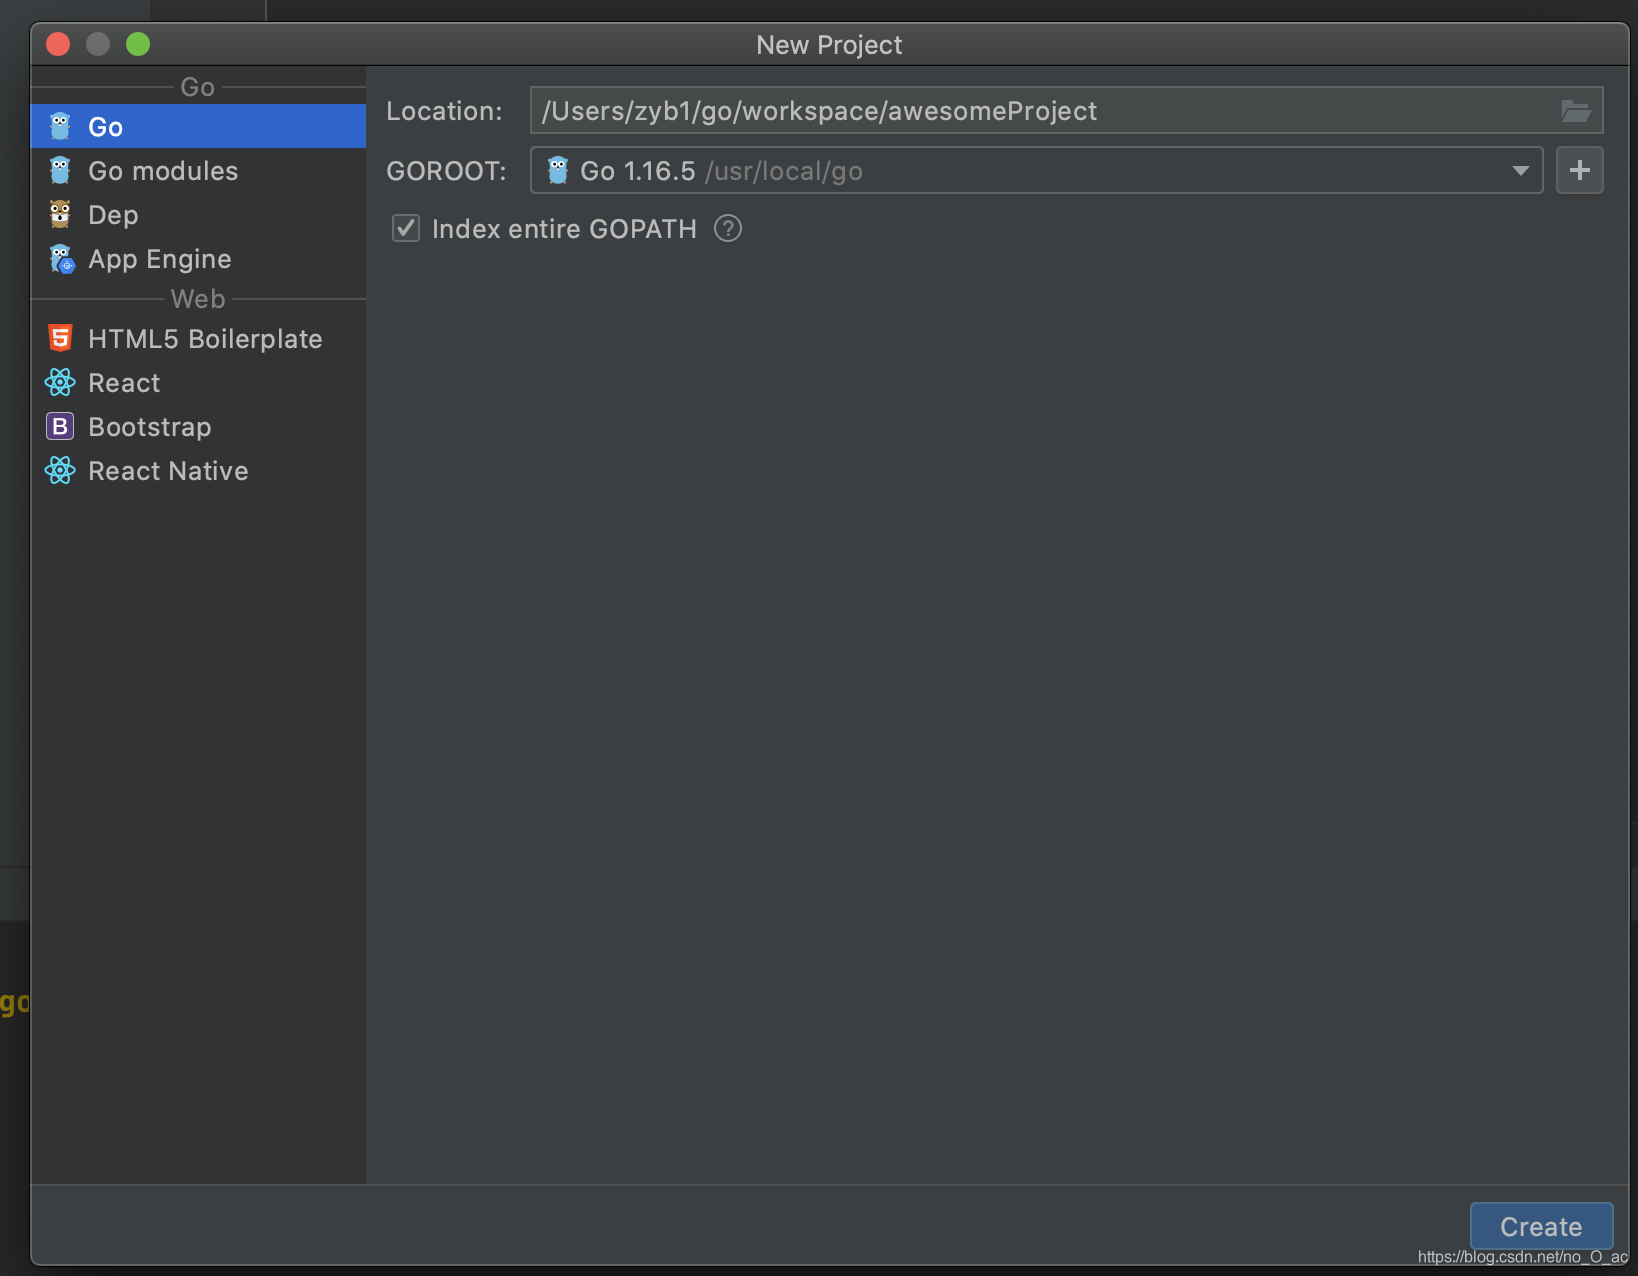Add a new GOROOT SDK
This screenshot has width=1638, height=1276.
point(1580,170)
